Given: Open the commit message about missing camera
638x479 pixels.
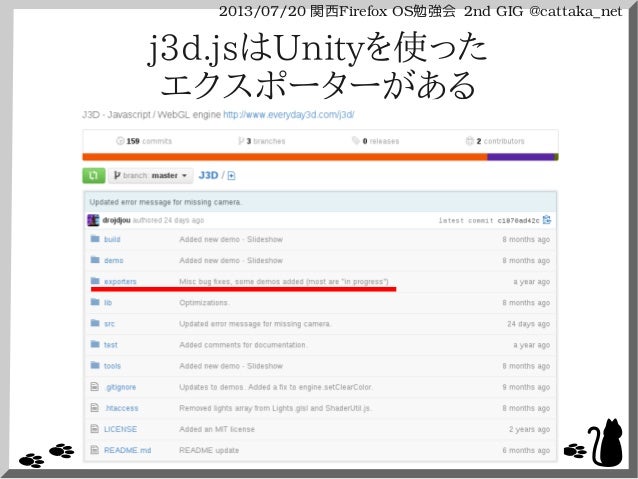Looking at the screenshot, I should click(x=165, y=202).
